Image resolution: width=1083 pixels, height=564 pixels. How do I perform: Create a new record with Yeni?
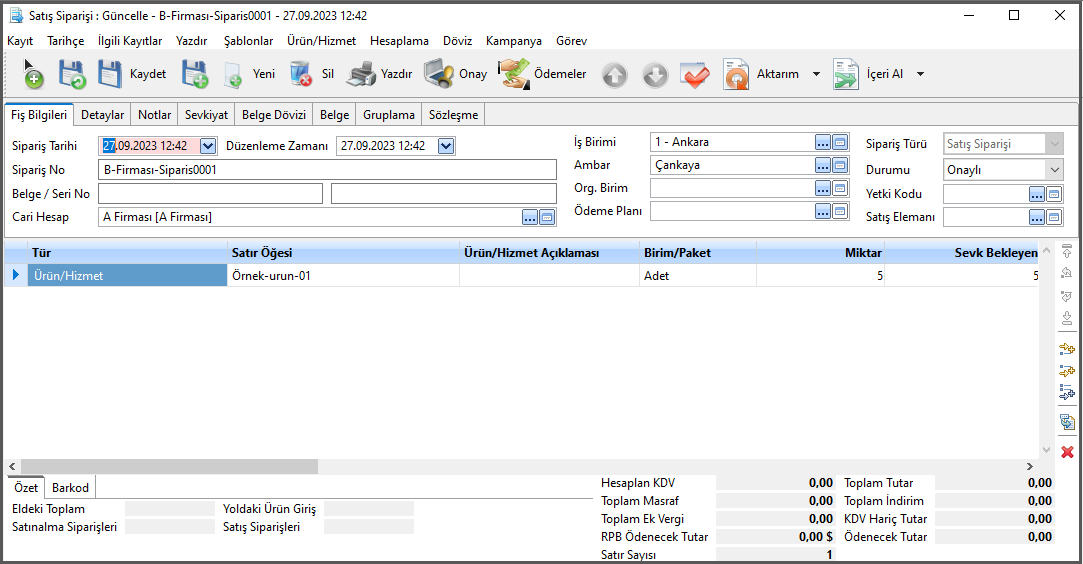coord(250,74)
